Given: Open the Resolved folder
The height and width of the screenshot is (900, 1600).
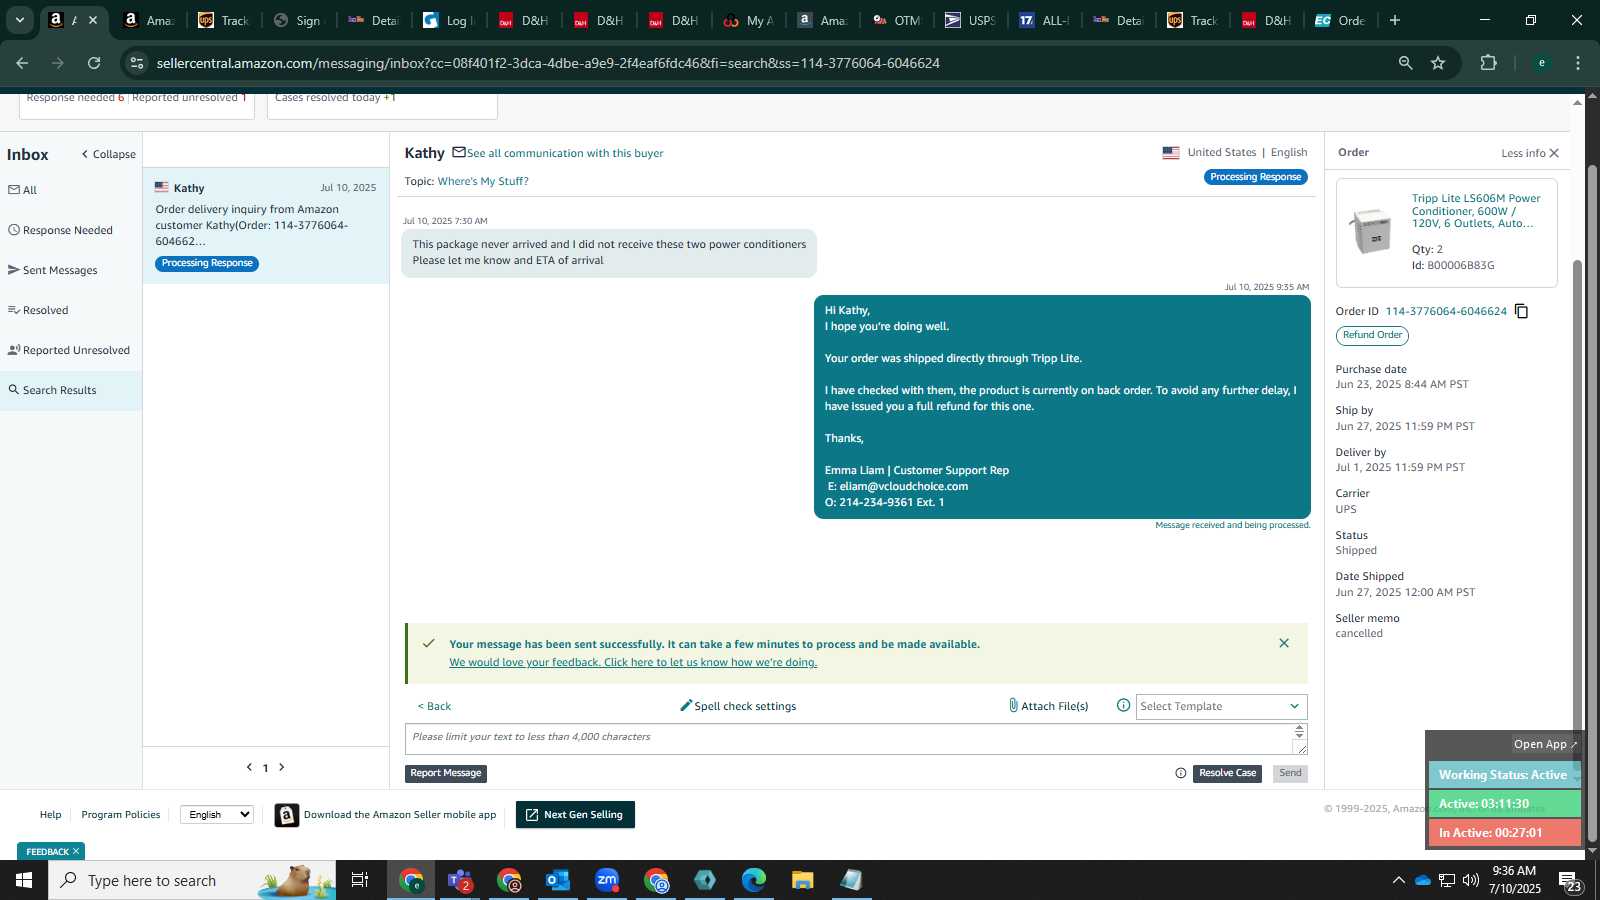Looking at the screenshot, I should [x=38, y=310].
